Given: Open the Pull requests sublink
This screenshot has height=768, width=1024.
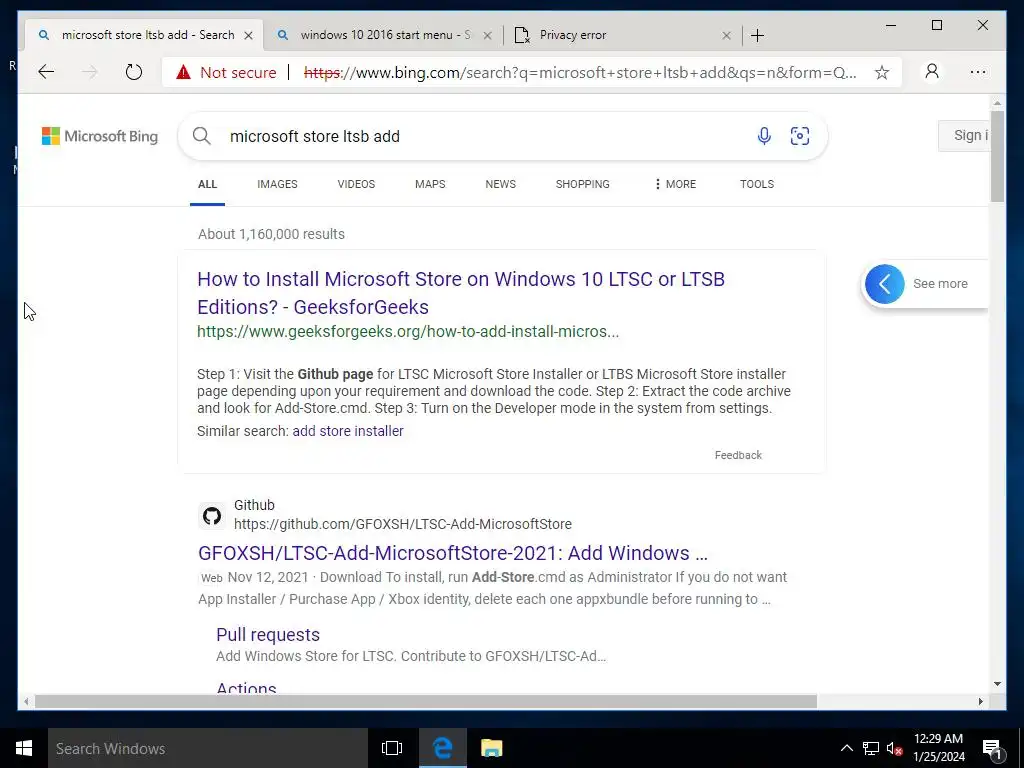Looking at the screenshot, I should click(268, 635).
